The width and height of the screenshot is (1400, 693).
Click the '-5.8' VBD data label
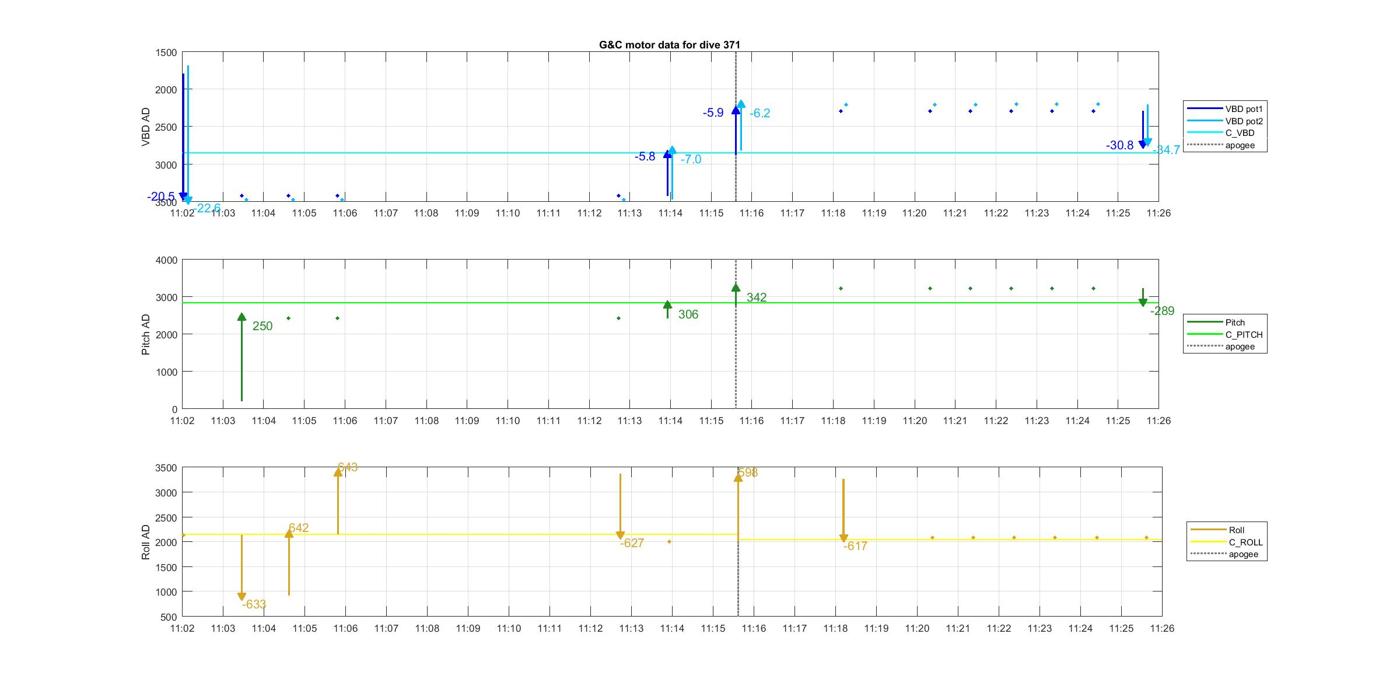coord(645,157)
